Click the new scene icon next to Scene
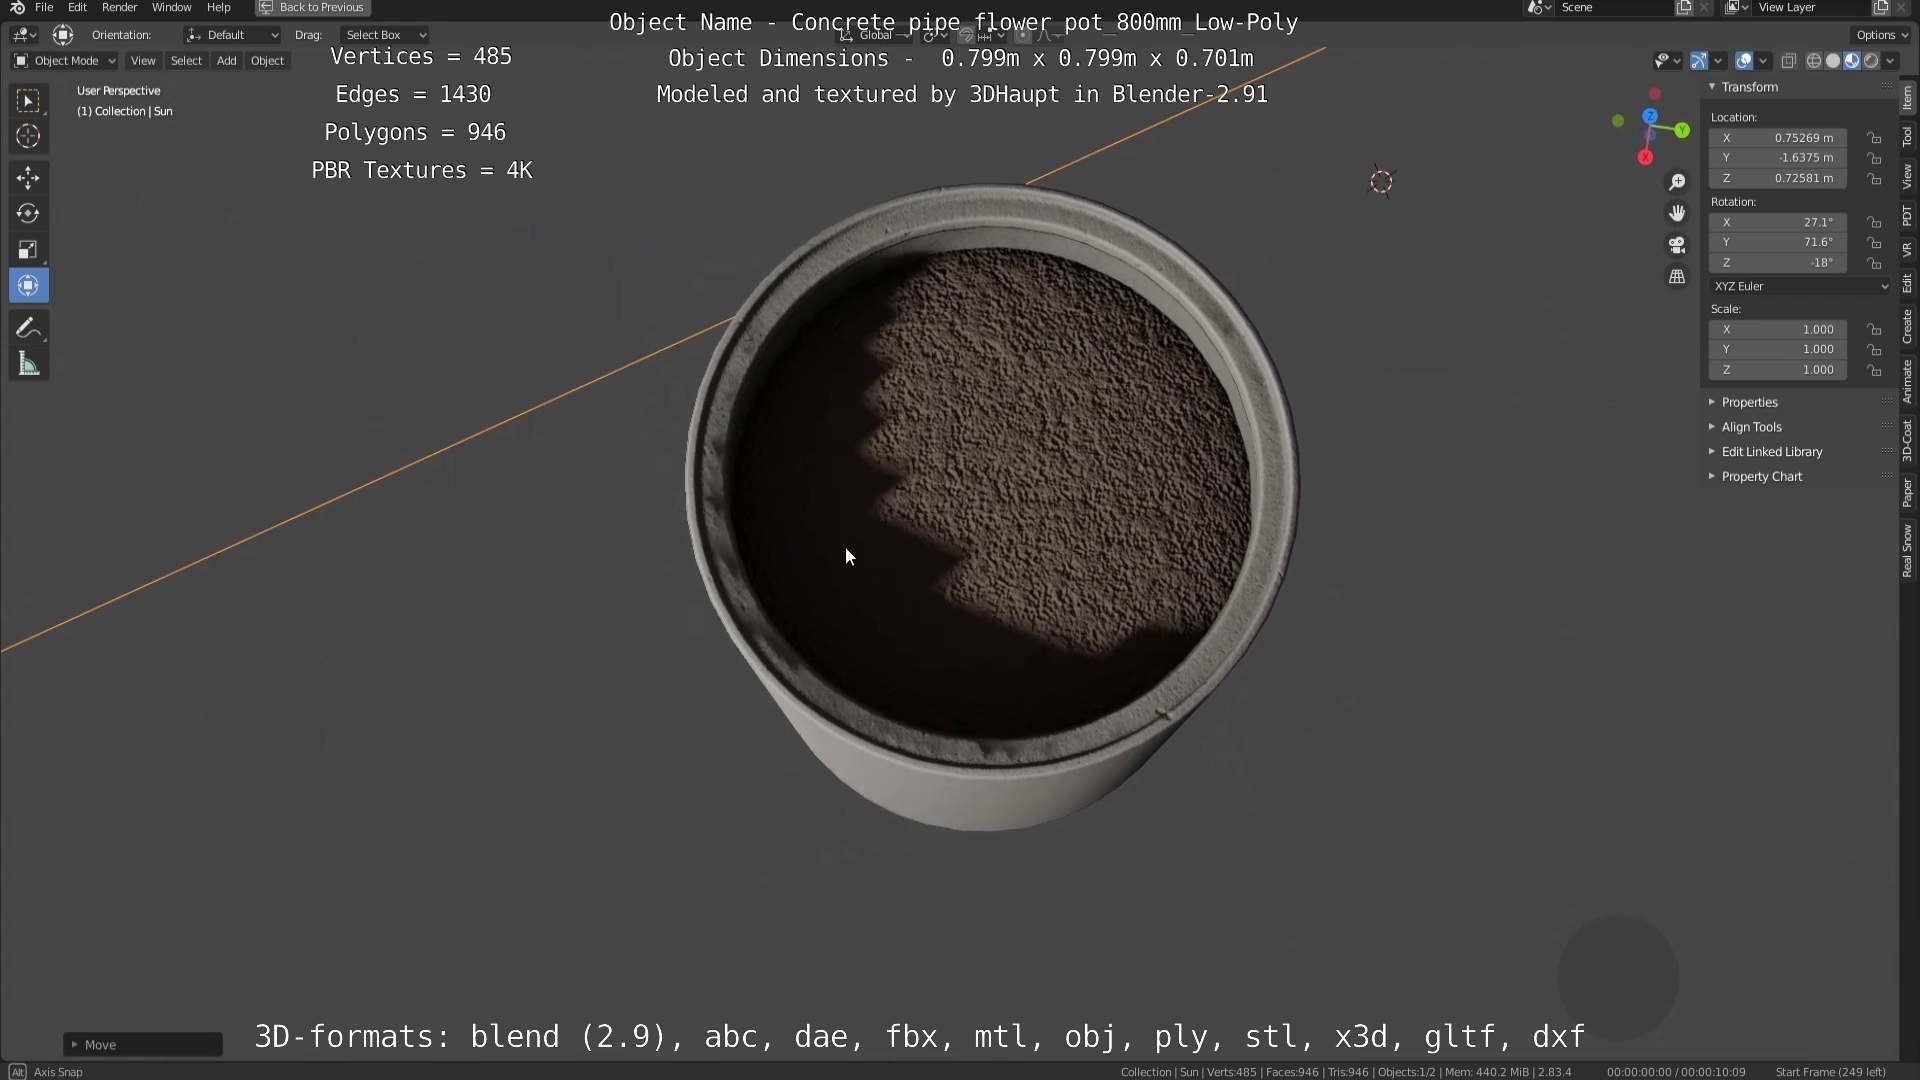The height and width of the screenshot is (1080, 1920). [x=1684, y=7]
